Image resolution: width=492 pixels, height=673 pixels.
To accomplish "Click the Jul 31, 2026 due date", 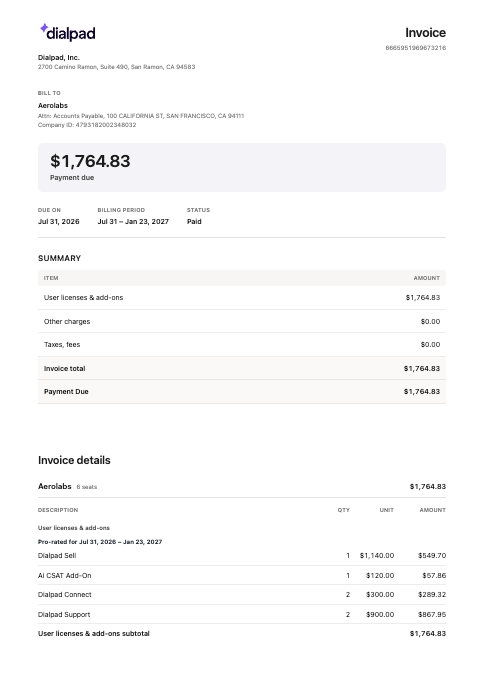I will click(58, 221).
